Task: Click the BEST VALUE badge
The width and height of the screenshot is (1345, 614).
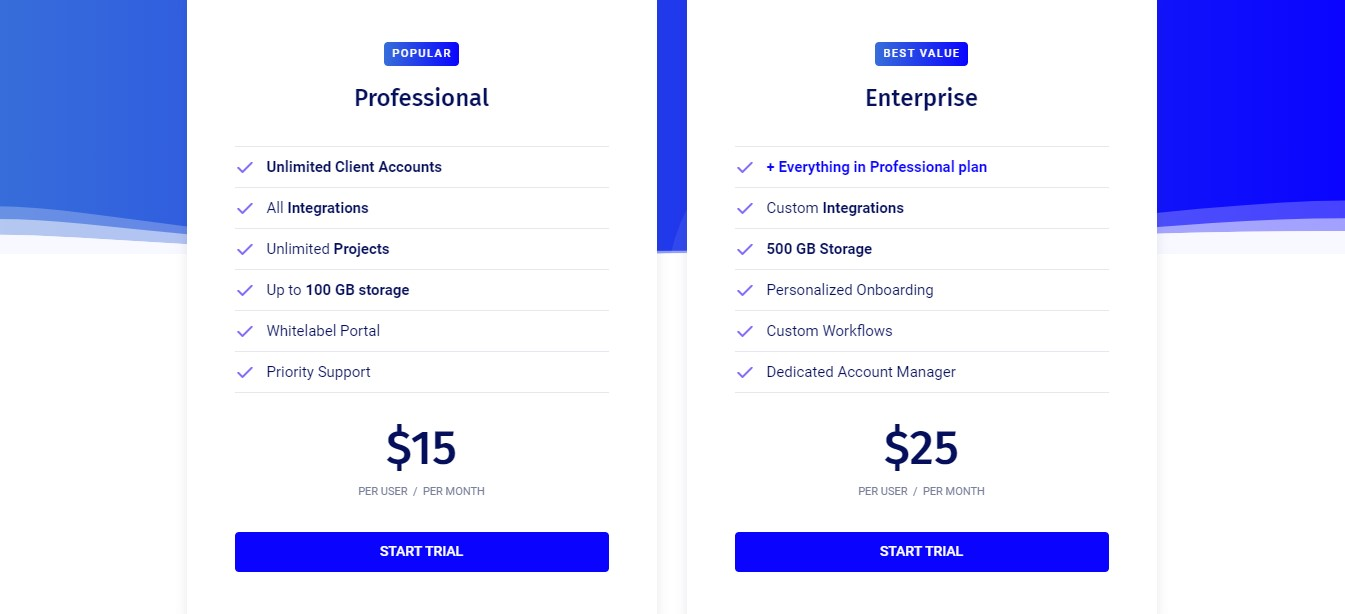Action: [921, 54]
